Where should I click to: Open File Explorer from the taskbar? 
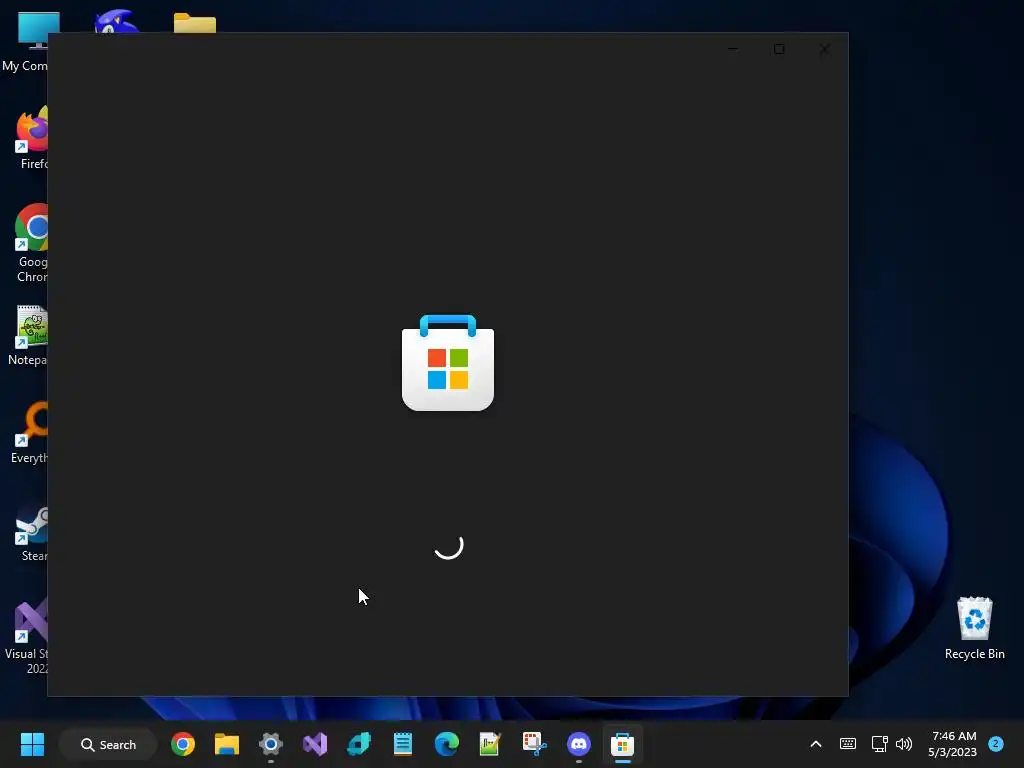click(x=227, y=744)
